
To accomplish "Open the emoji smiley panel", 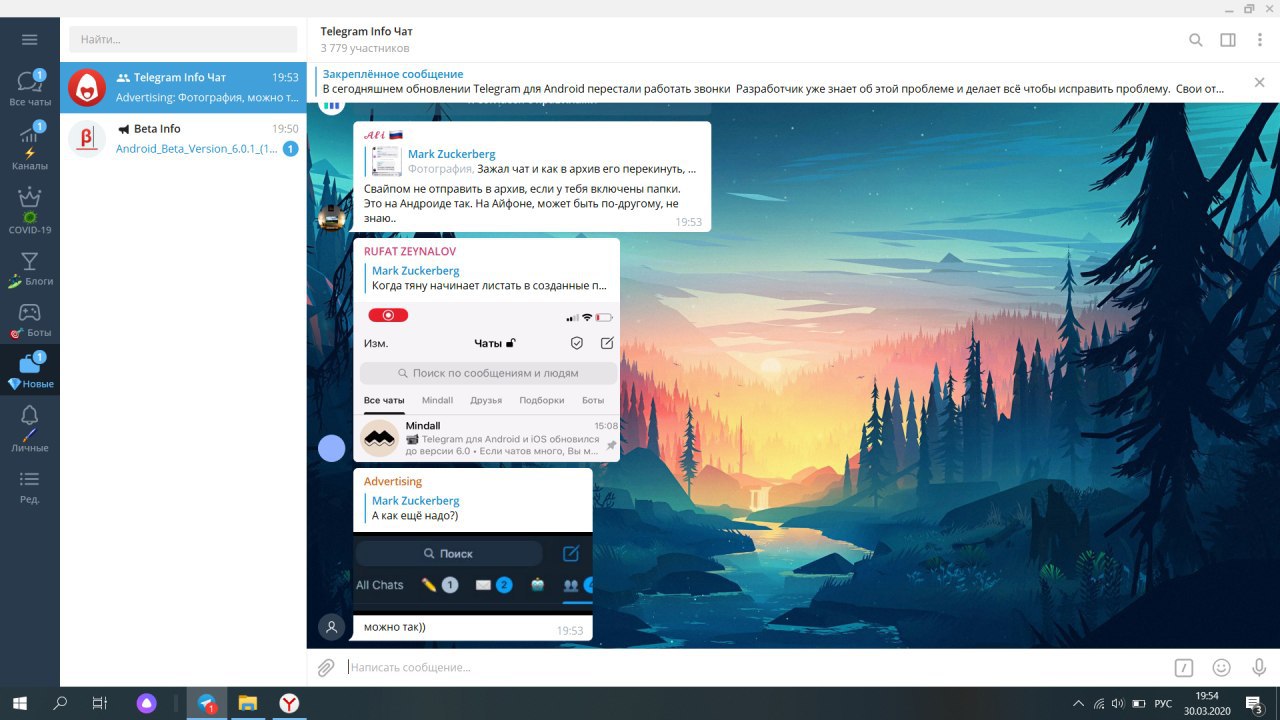I will 1221,668.
